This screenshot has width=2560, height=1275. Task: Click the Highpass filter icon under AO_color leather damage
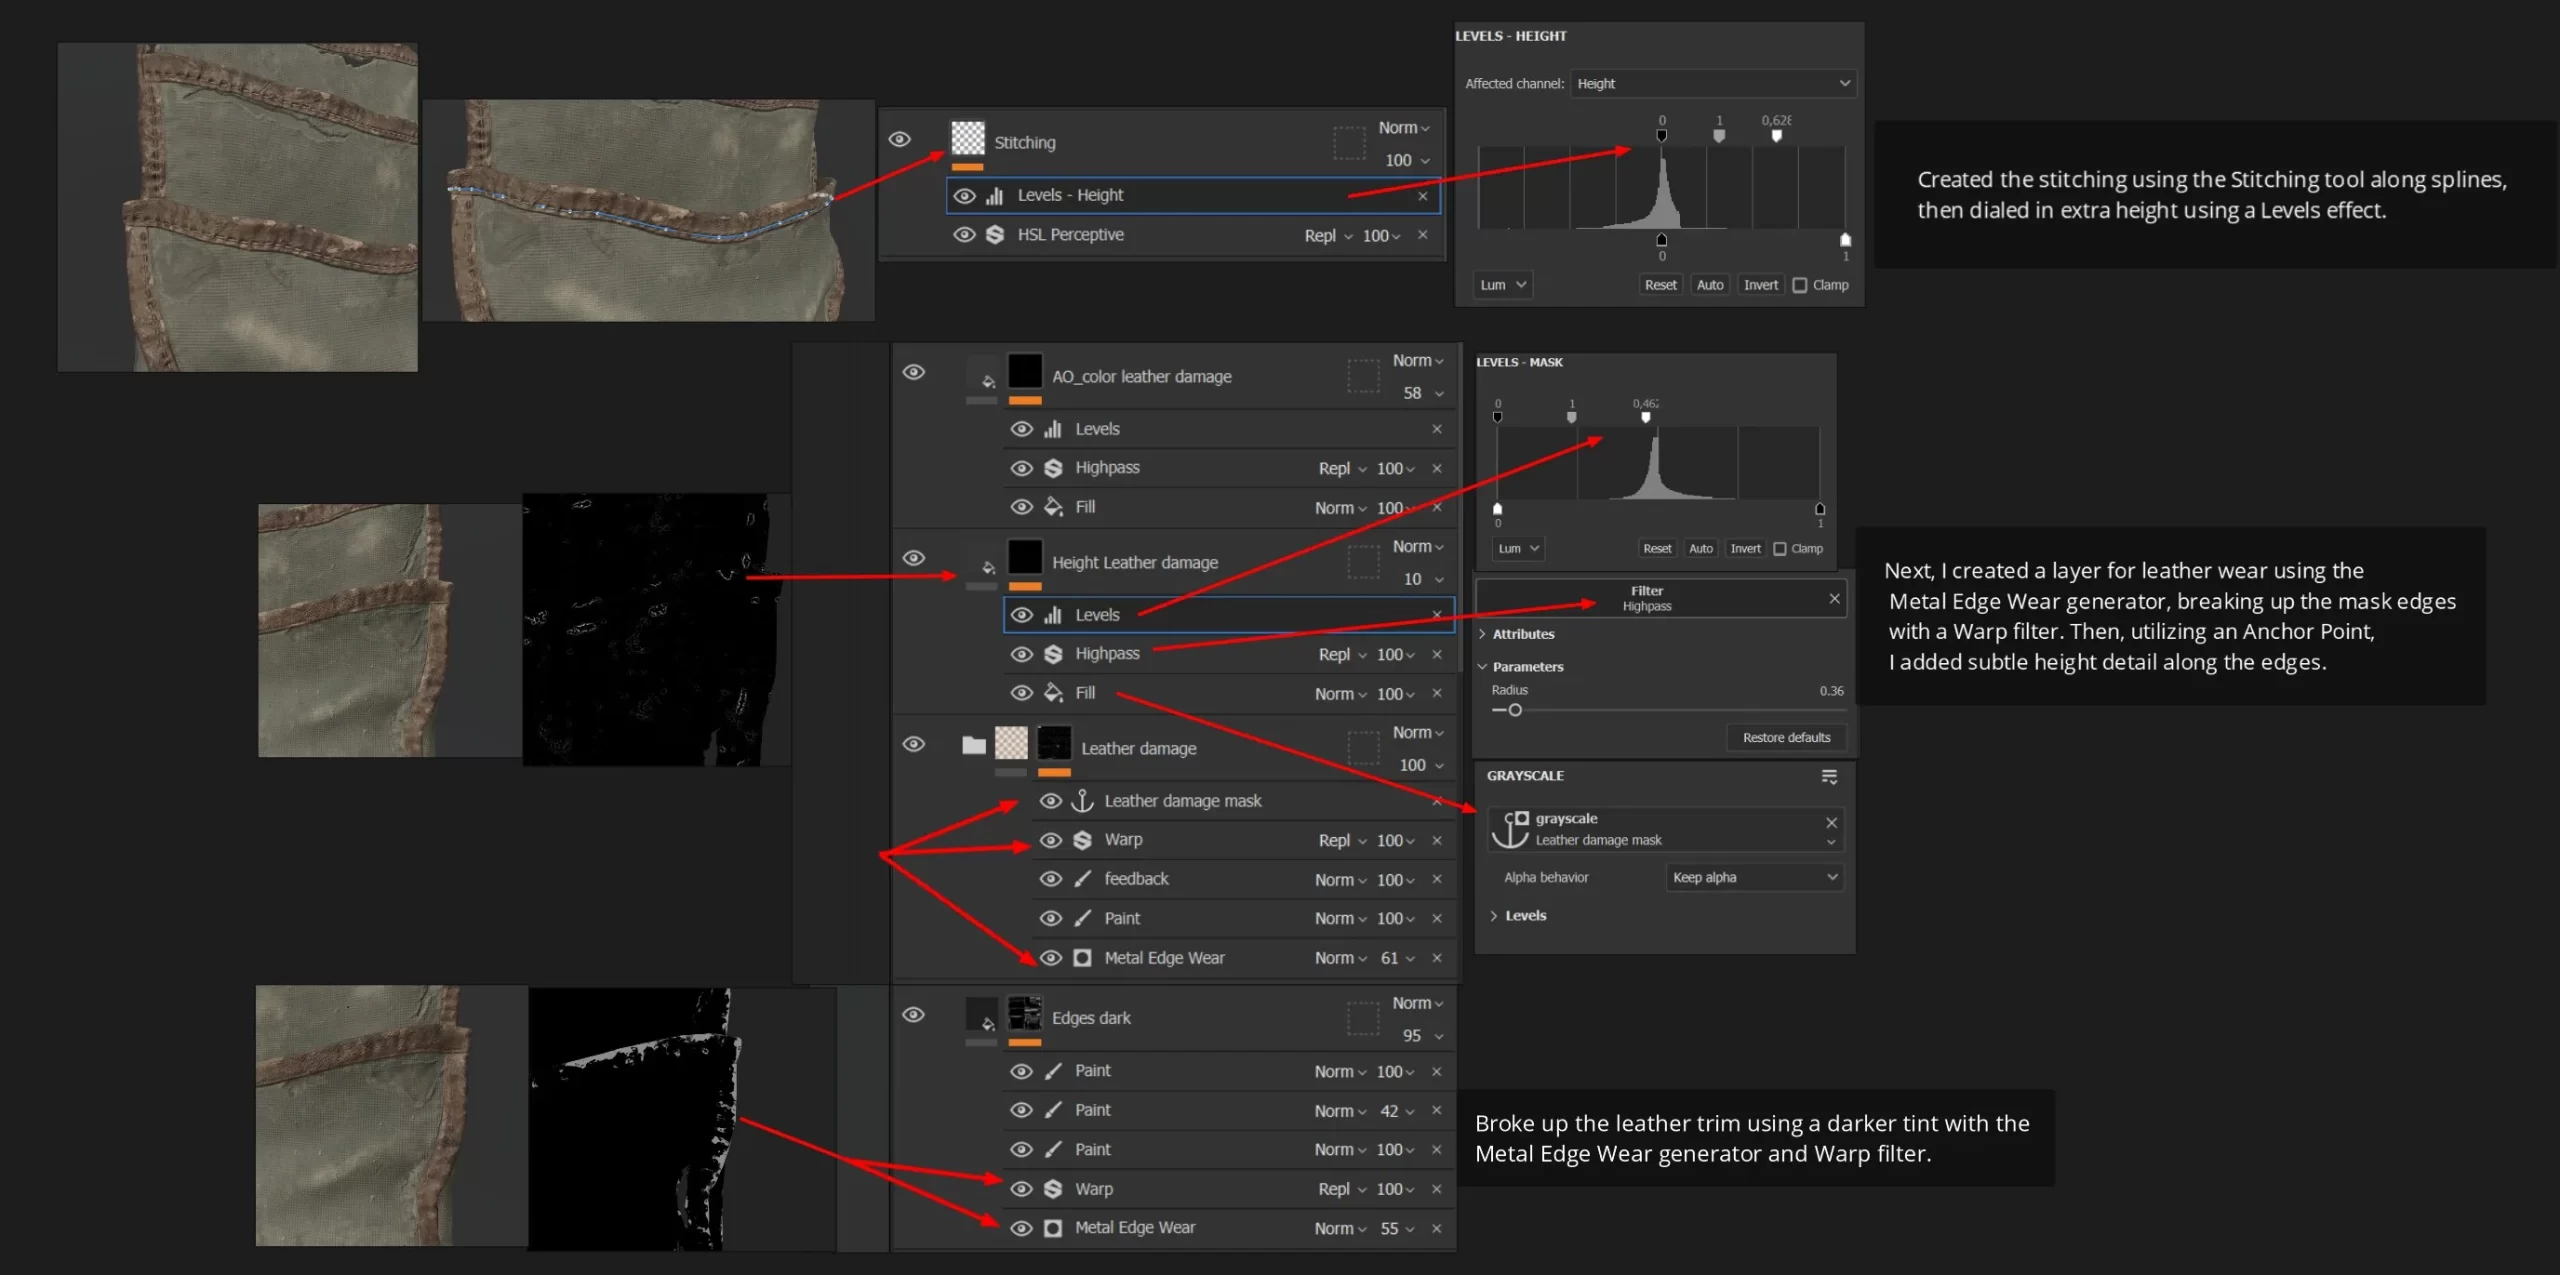tap(1053, 468)
